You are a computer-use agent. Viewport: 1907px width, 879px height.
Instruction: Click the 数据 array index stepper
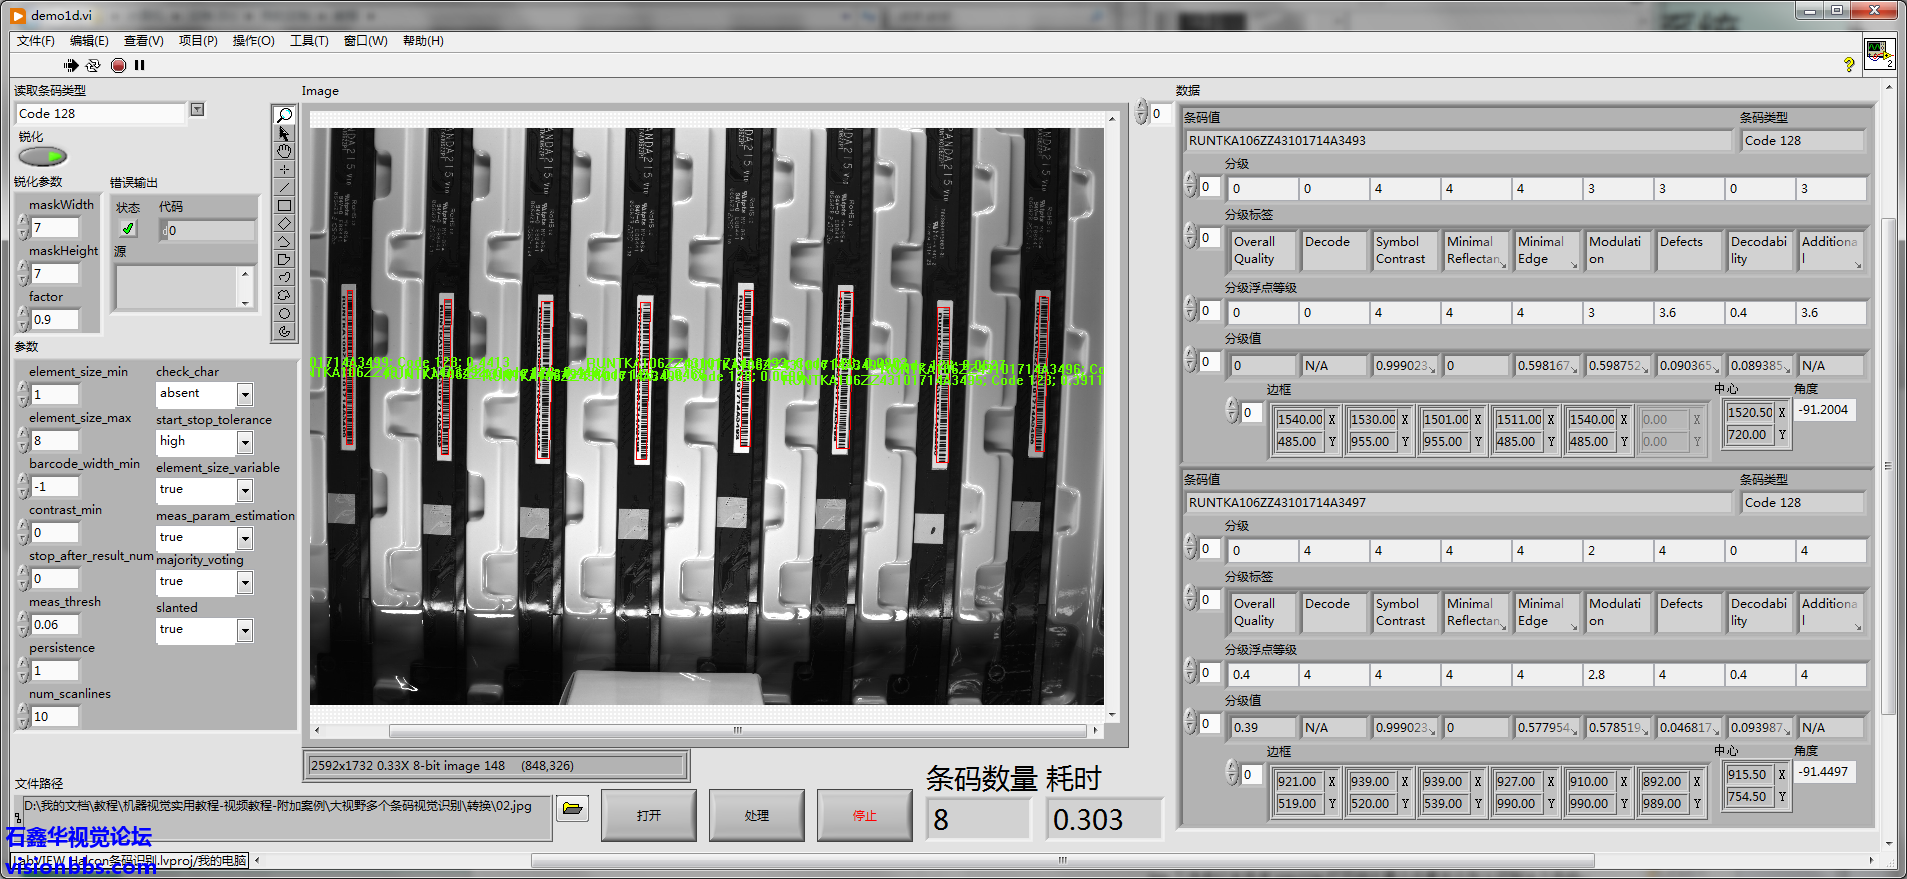click(x=1142, y=113)
